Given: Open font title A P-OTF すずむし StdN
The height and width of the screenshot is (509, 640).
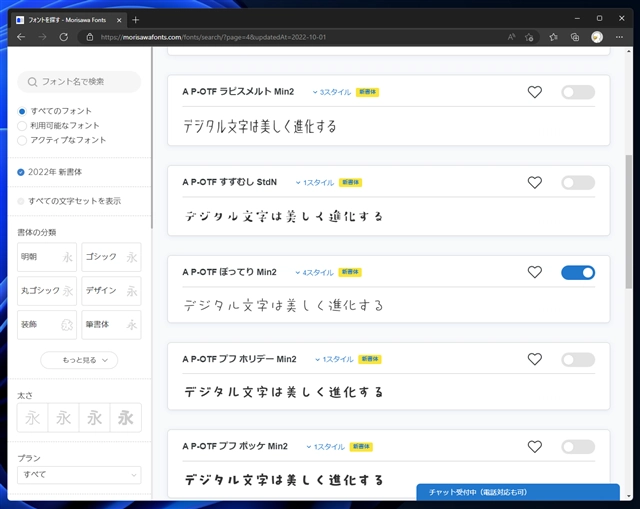Looking at the screenshot, I should [229, 182].
